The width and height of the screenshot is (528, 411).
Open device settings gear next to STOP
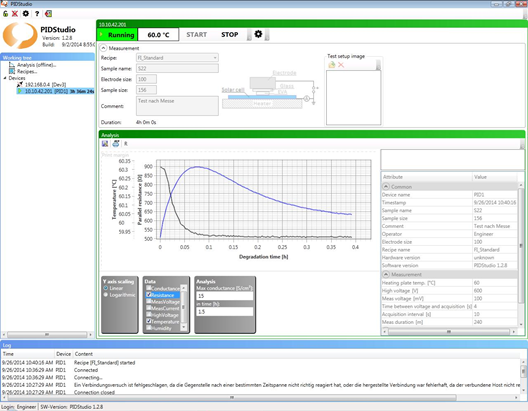pos(258,34)
